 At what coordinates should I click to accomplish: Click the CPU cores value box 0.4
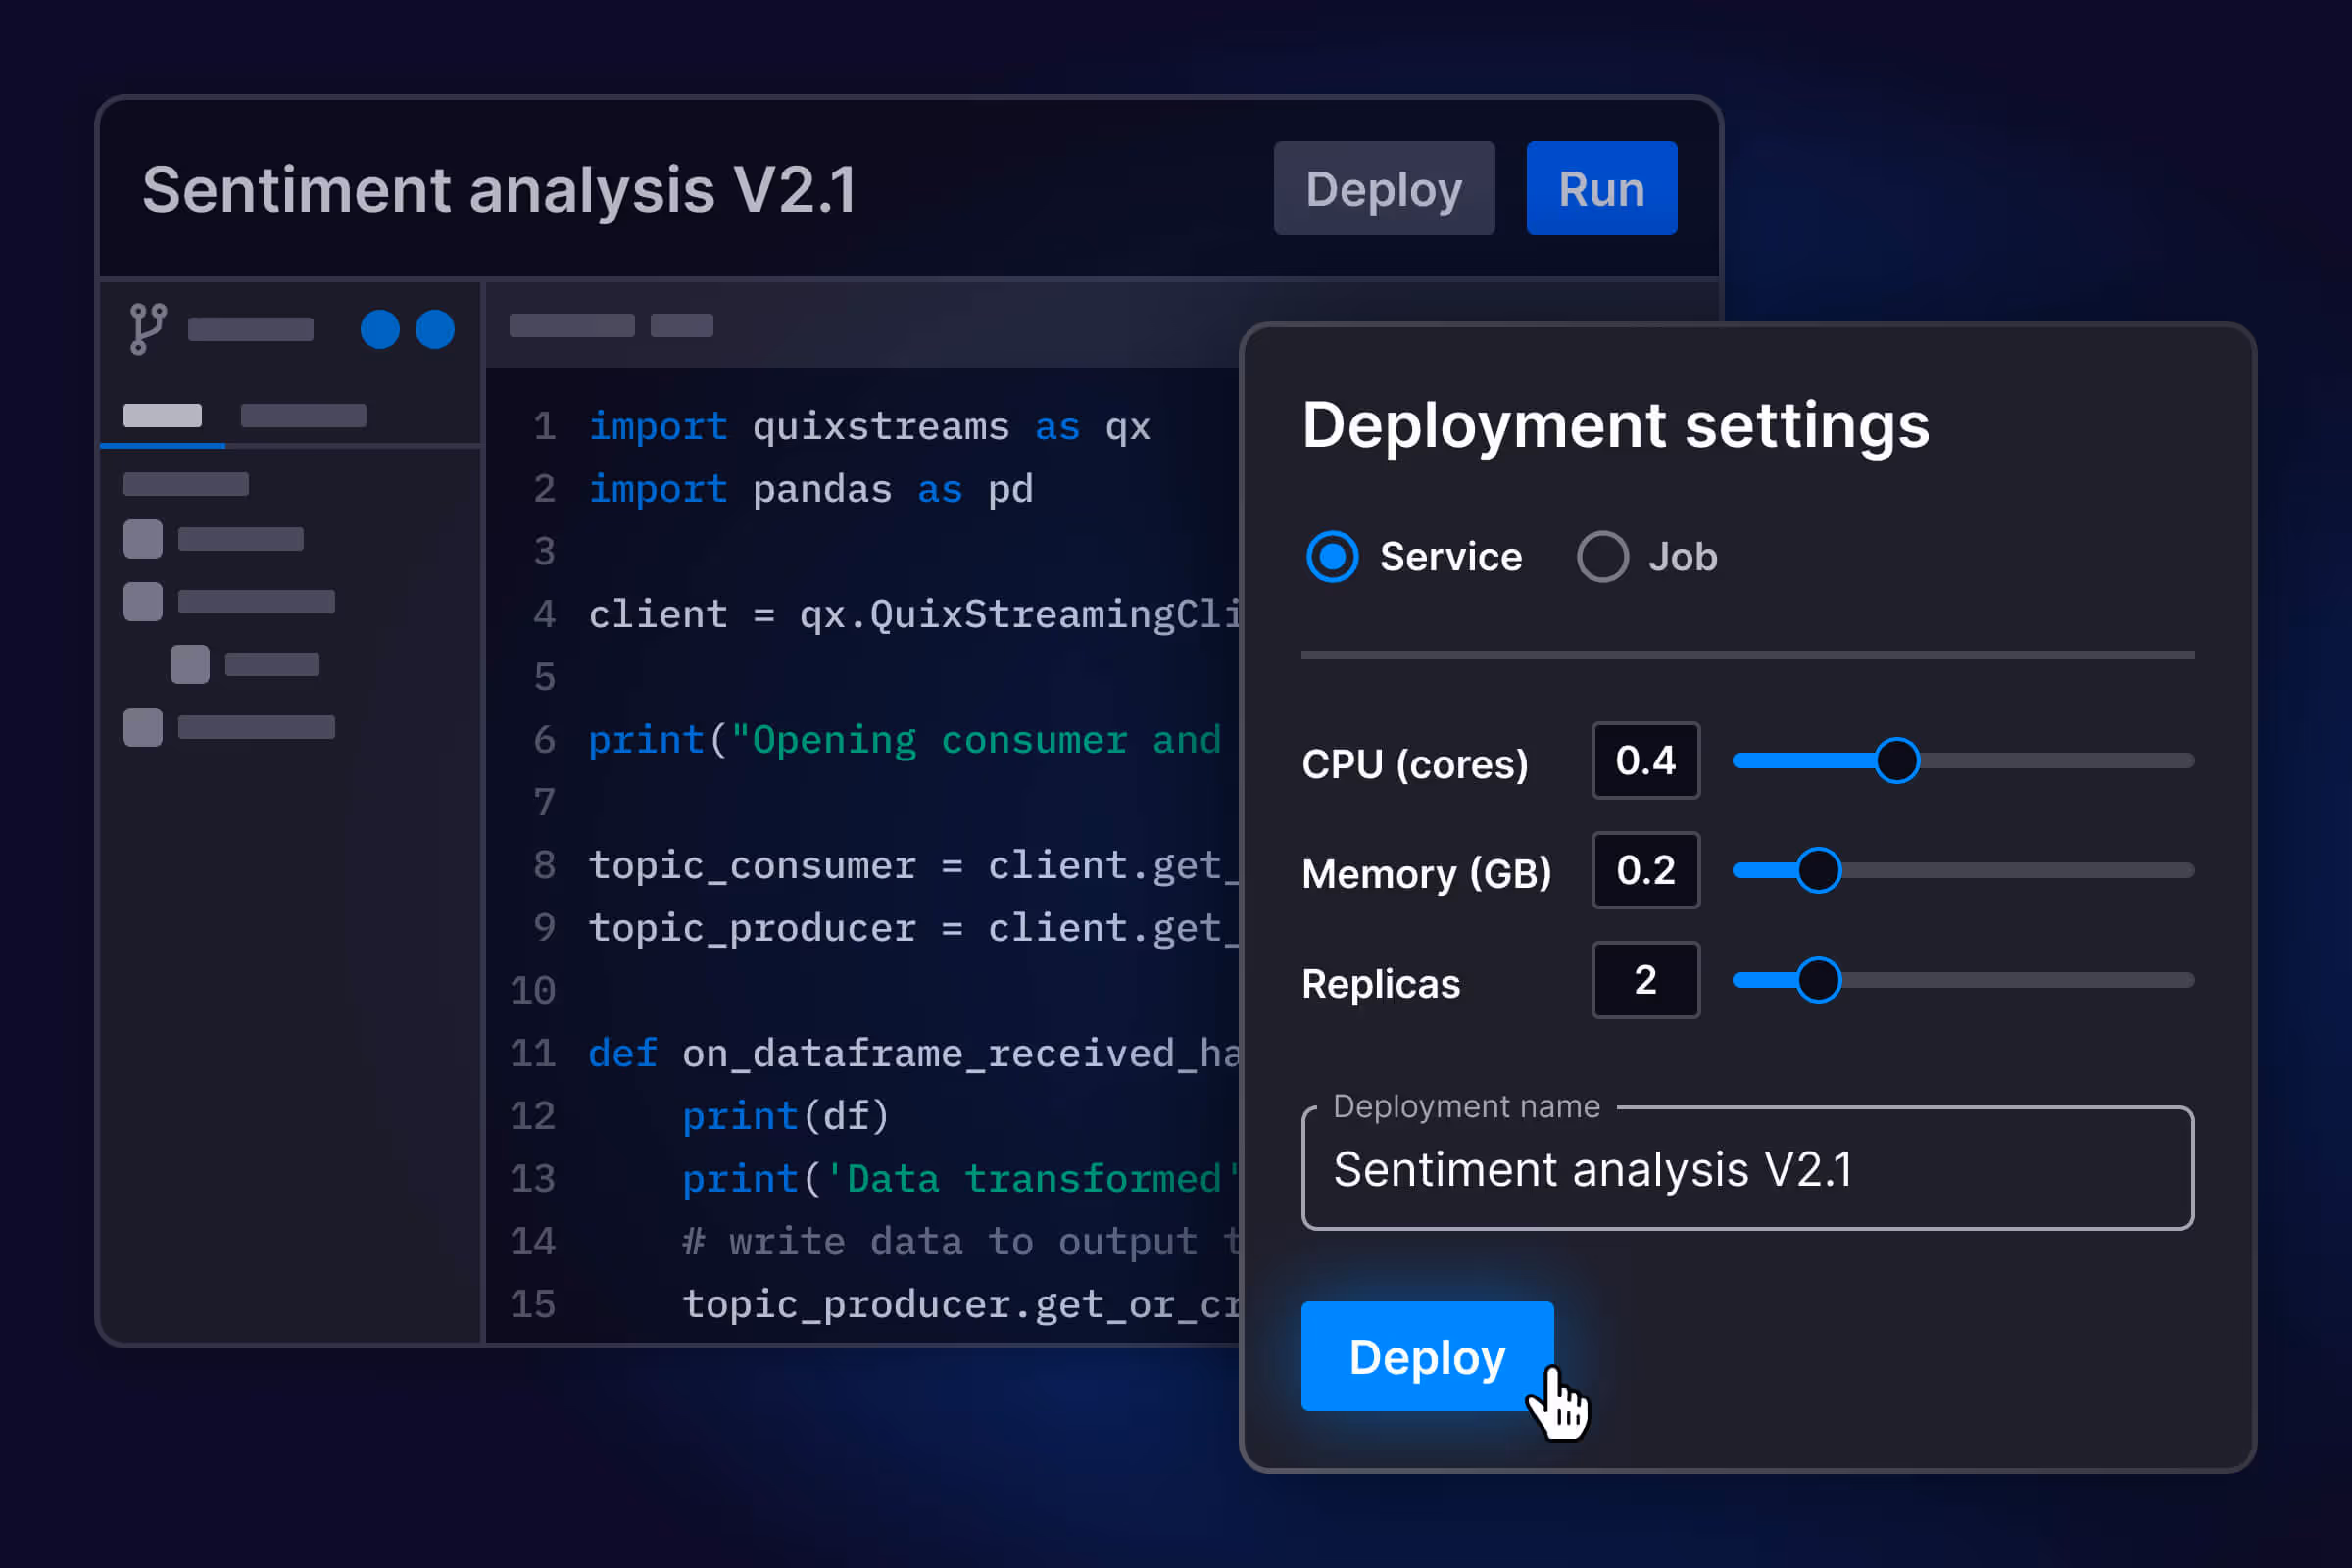[1645, 761]
